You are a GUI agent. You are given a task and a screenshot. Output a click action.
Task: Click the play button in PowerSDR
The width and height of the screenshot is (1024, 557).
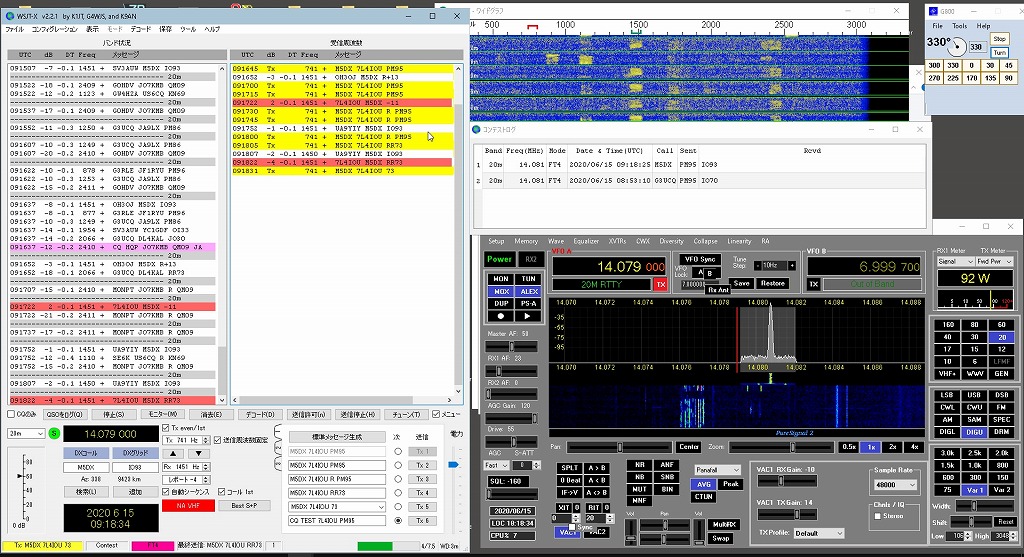[528, 316]
